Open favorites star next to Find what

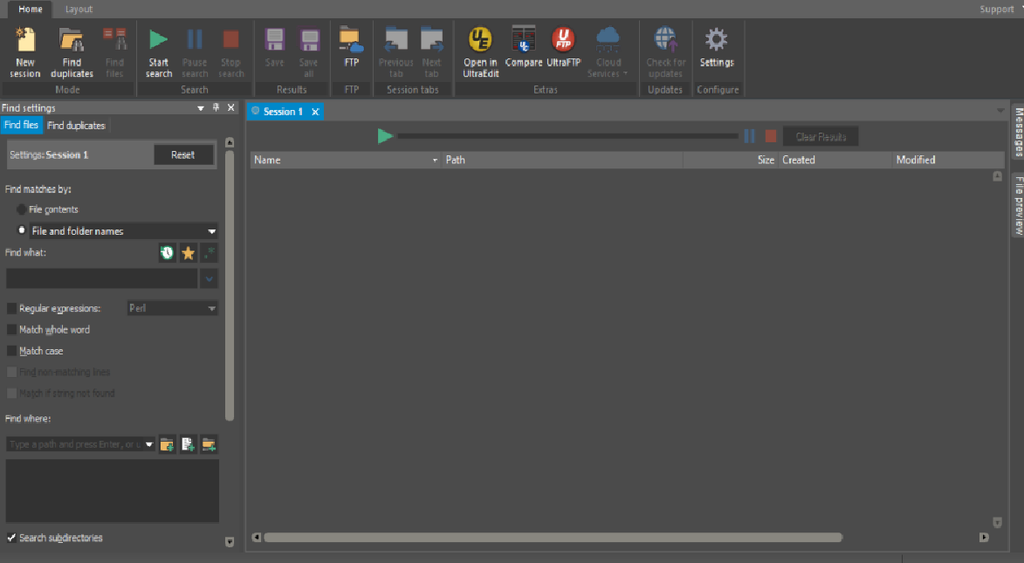click(x=188, y=253)
